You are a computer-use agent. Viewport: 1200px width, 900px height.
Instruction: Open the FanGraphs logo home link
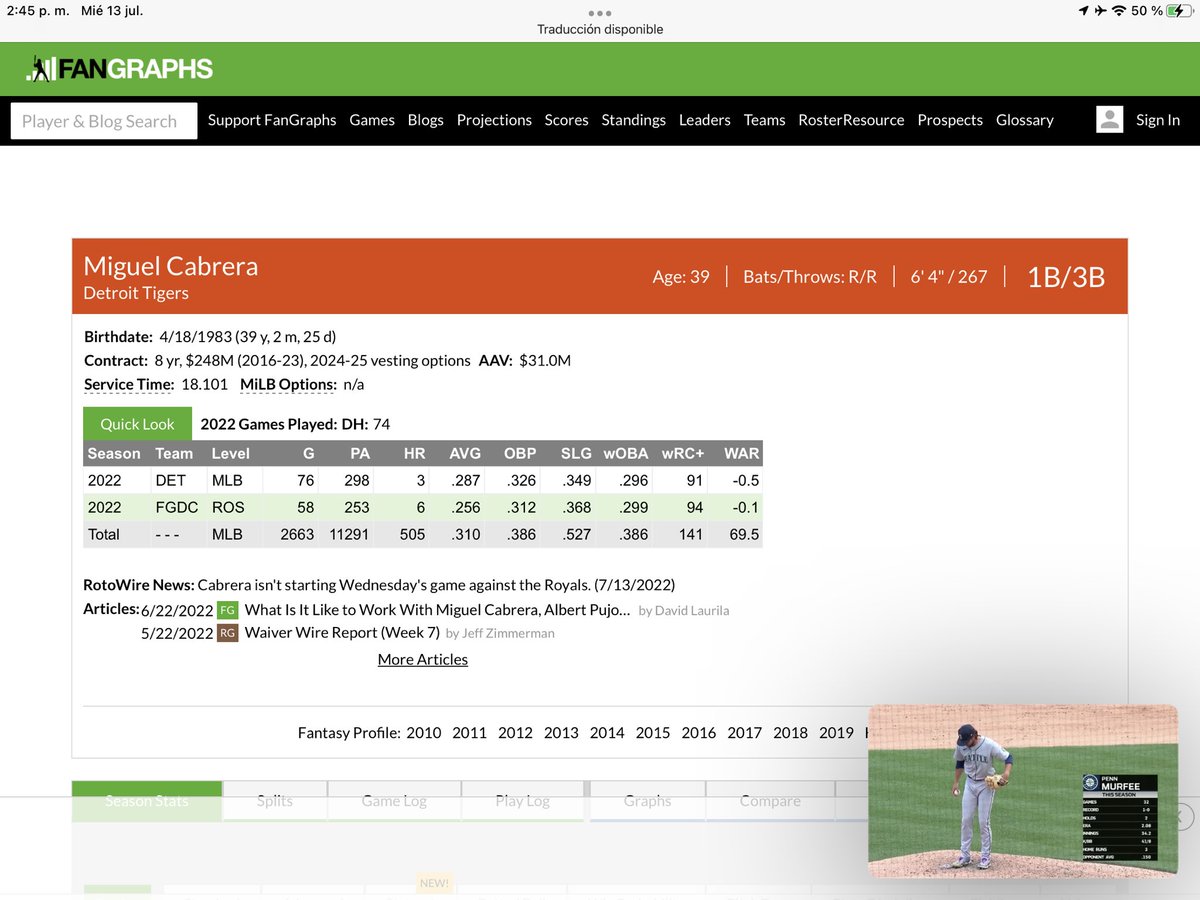point(120,69)
